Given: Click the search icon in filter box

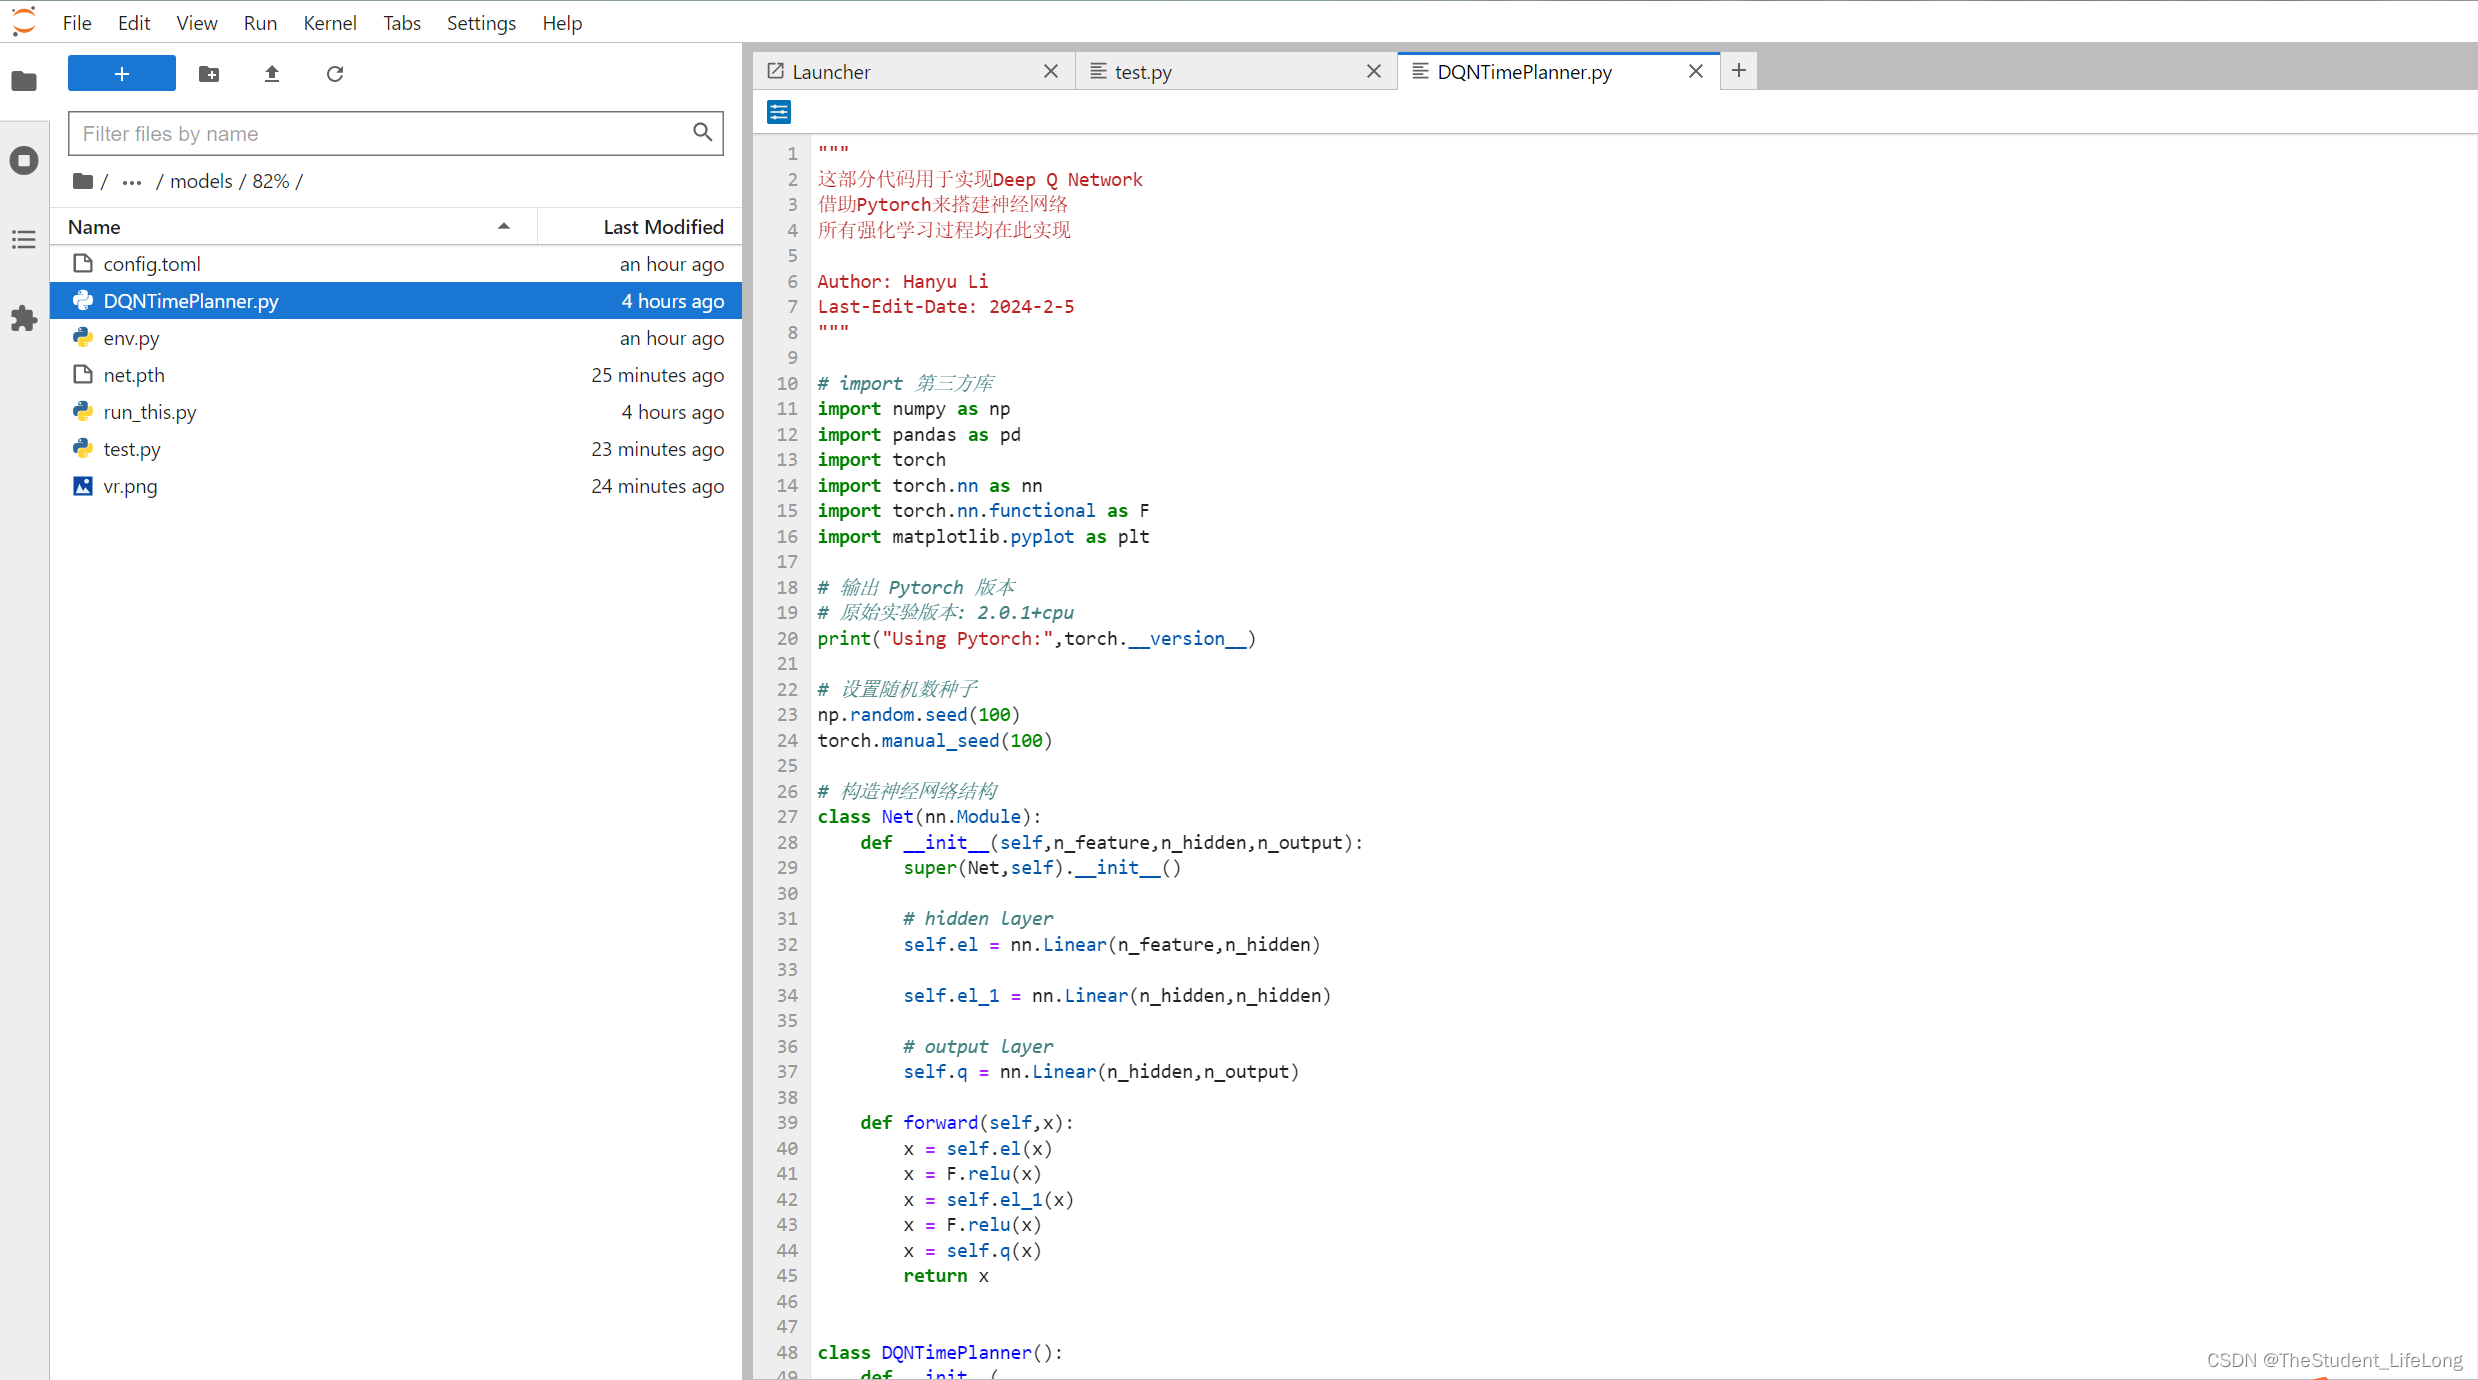Looking at the screenshot, I should pyautogui.click(x=703, y=132).
